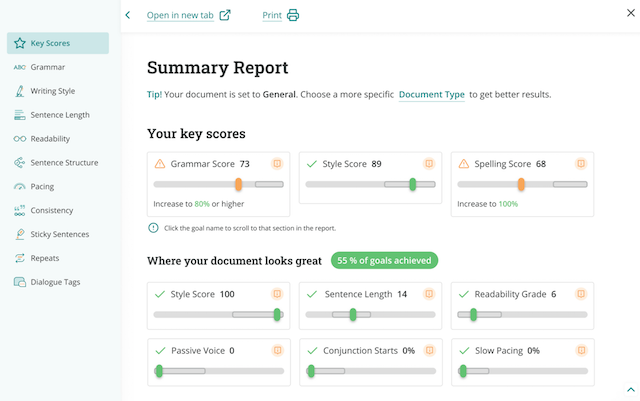The image size is (640, 401).
Task: Click the Style Score 89 slider handle
Action: click(x=413, y=185)
